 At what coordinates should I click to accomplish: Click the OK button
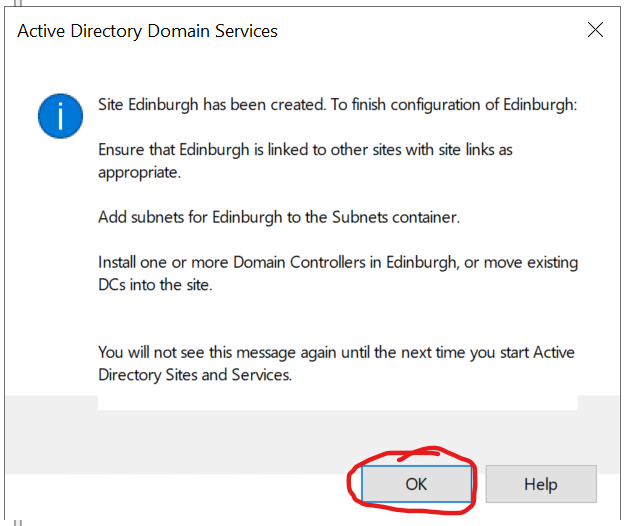tap(416, 484)
